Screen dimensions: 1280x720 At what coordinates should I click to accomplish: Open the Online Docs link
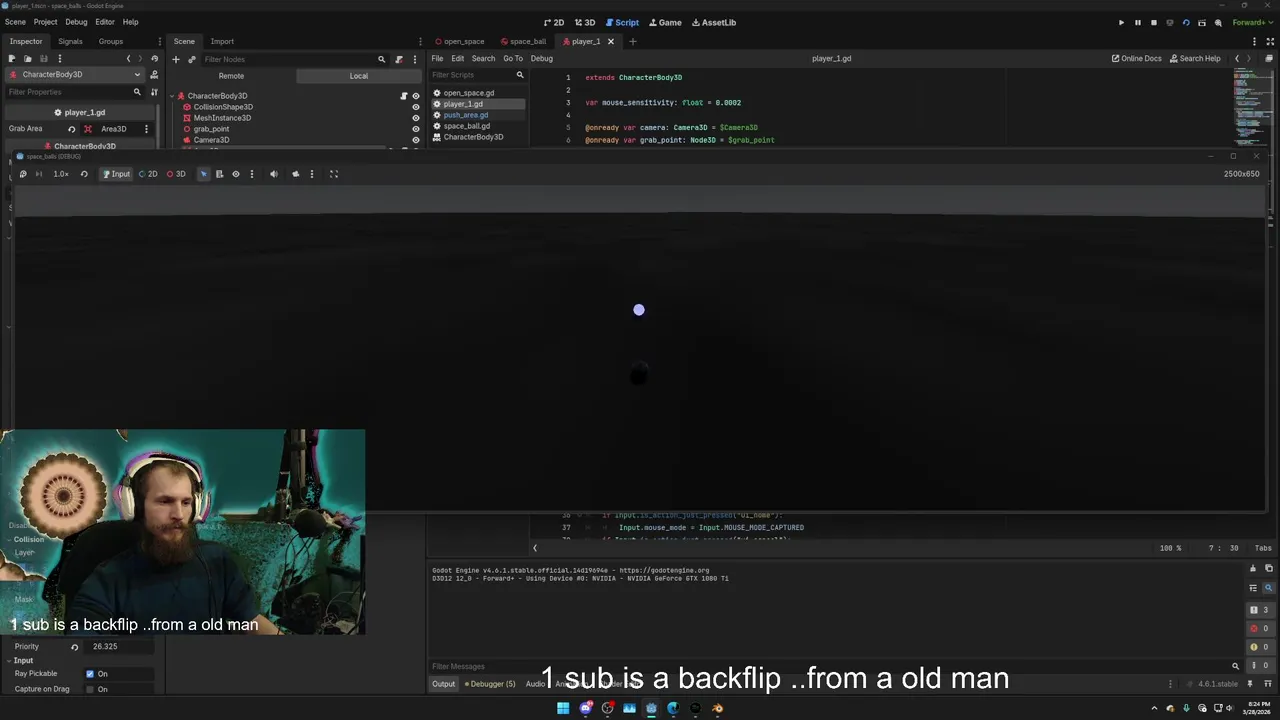point(1137,58)
